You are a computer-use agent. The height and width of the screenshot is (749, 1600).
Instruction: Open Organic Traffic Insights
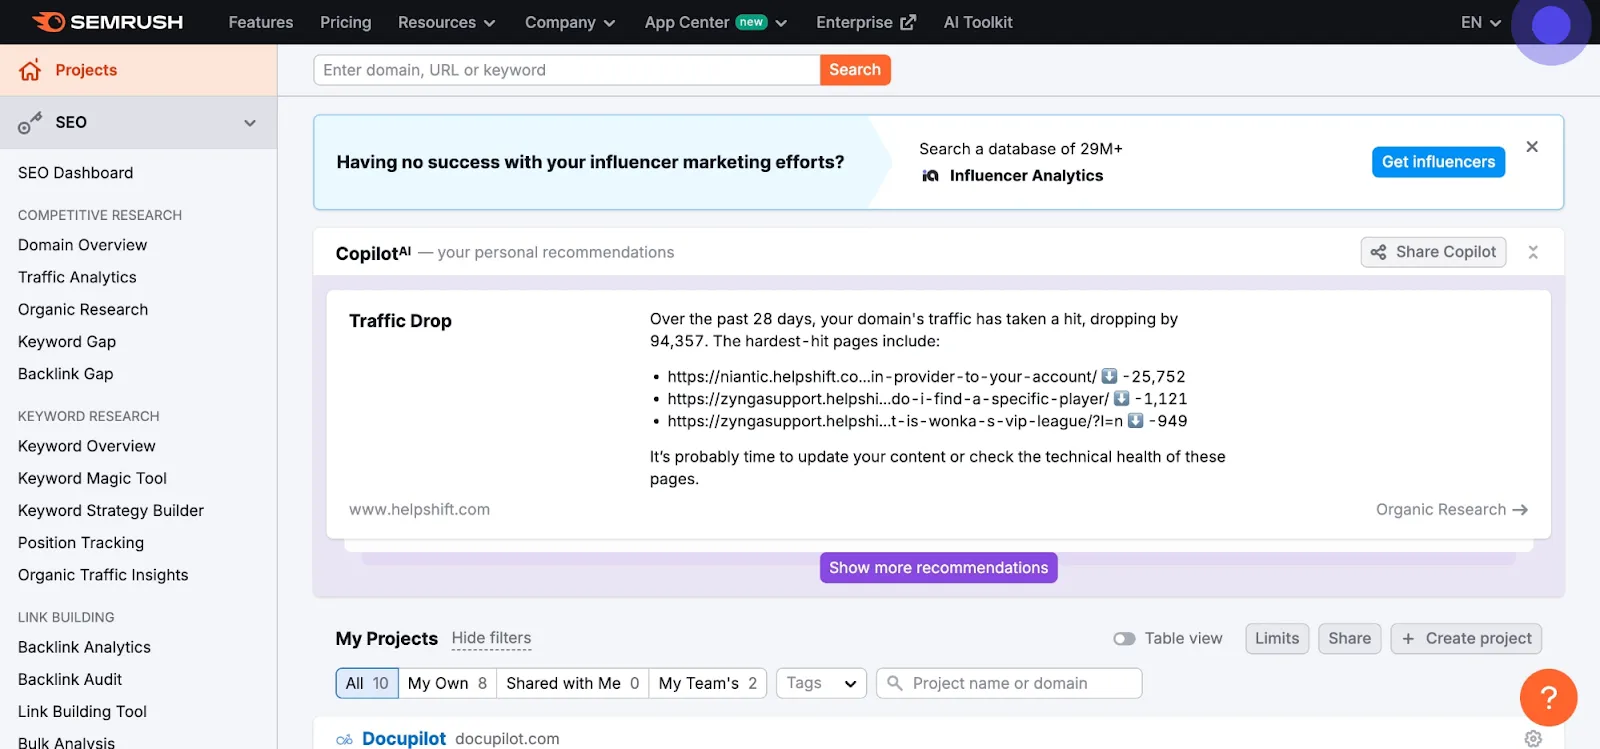pos(103,575)
